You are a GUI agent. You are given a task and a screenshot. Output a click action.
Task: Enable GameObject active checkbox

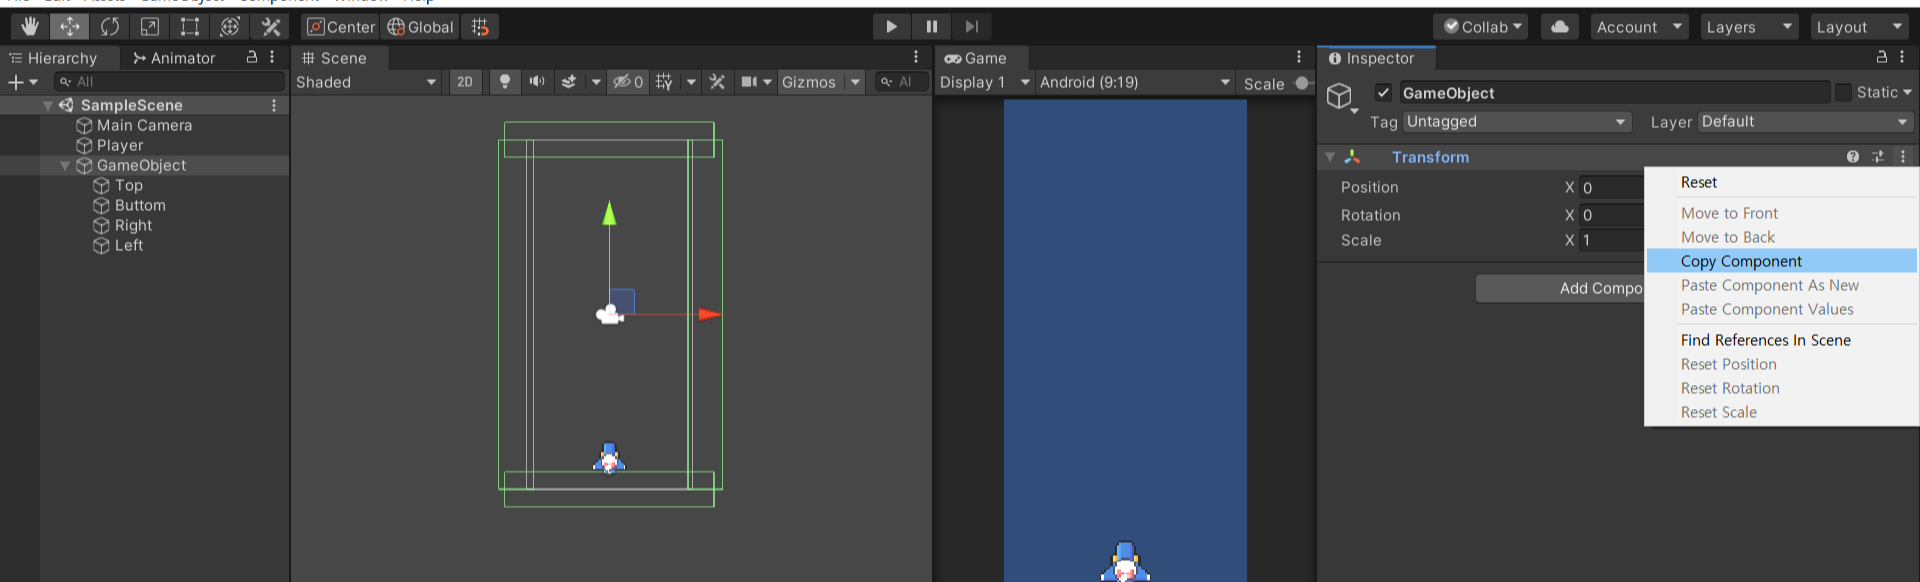1383,93
